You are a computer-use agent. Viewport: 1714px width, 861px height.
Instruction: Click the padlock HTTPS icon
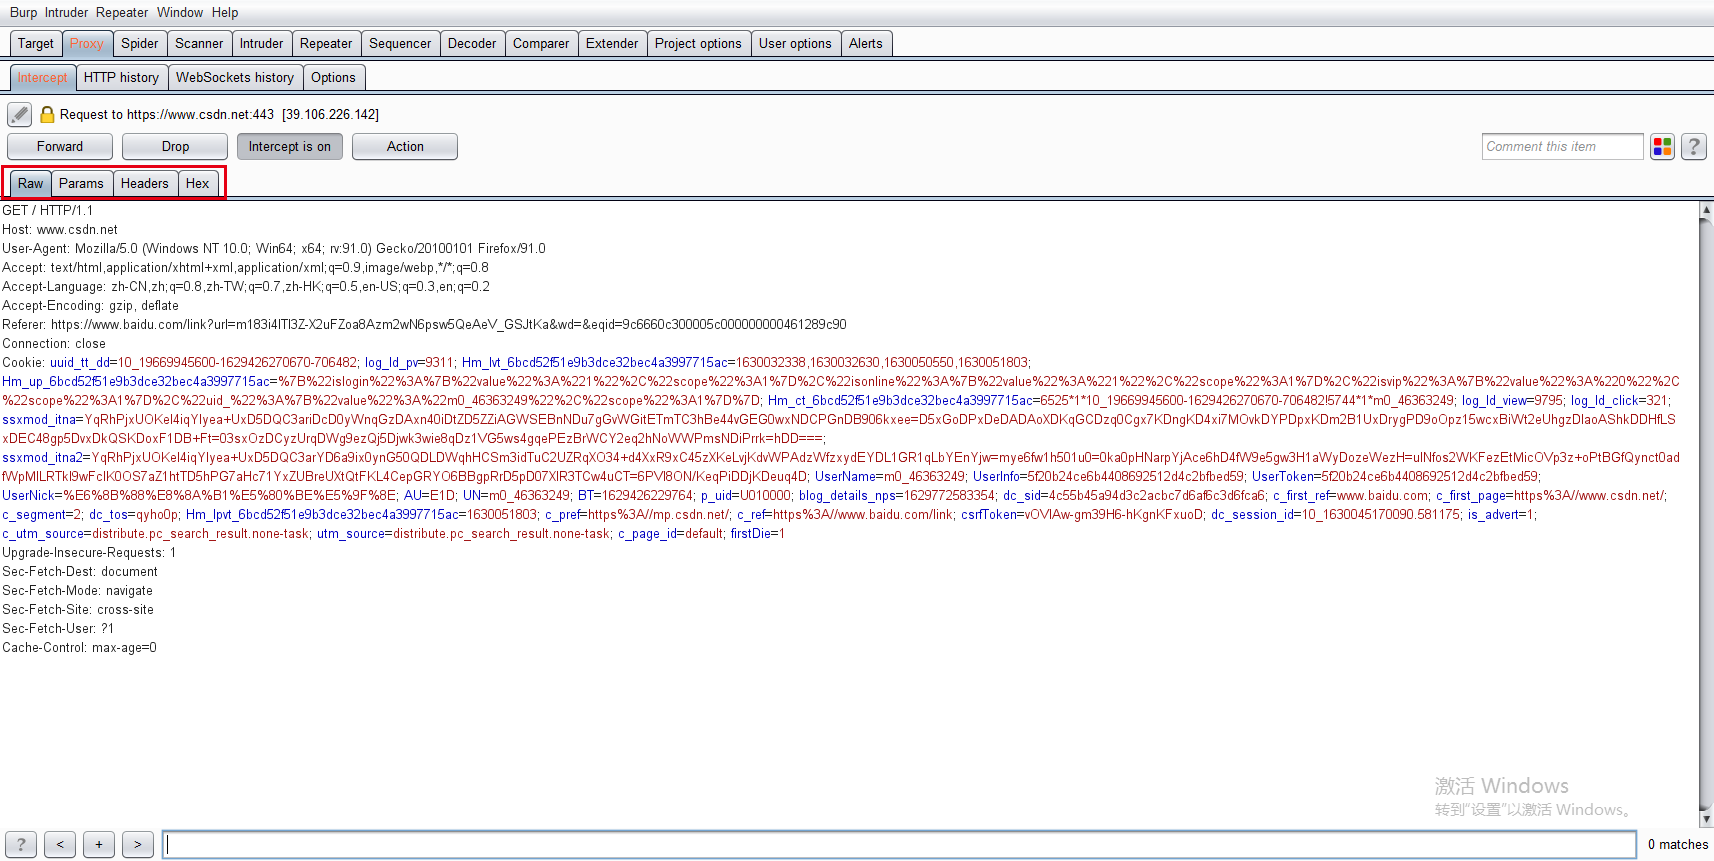click(47, 114)
